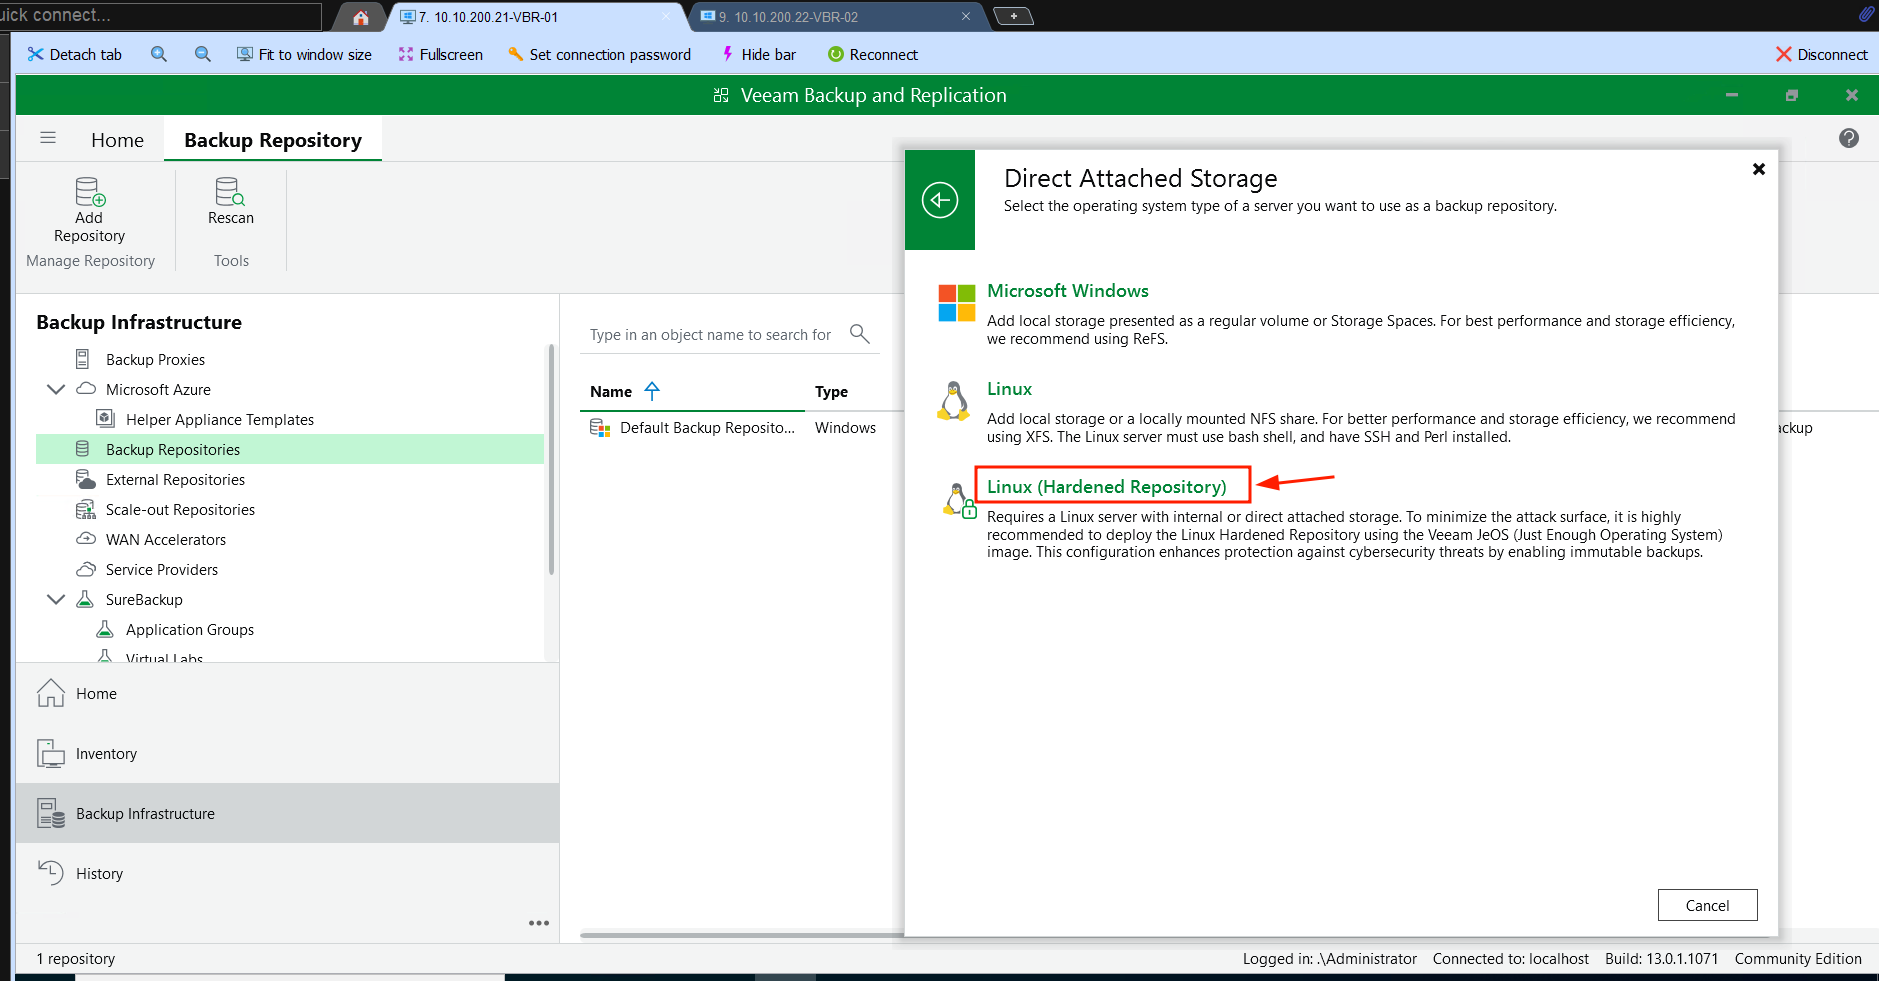The image size is (1879, 981).
Task: Select the Helper Appliance Templates tree item
Action: click(220, 419)
